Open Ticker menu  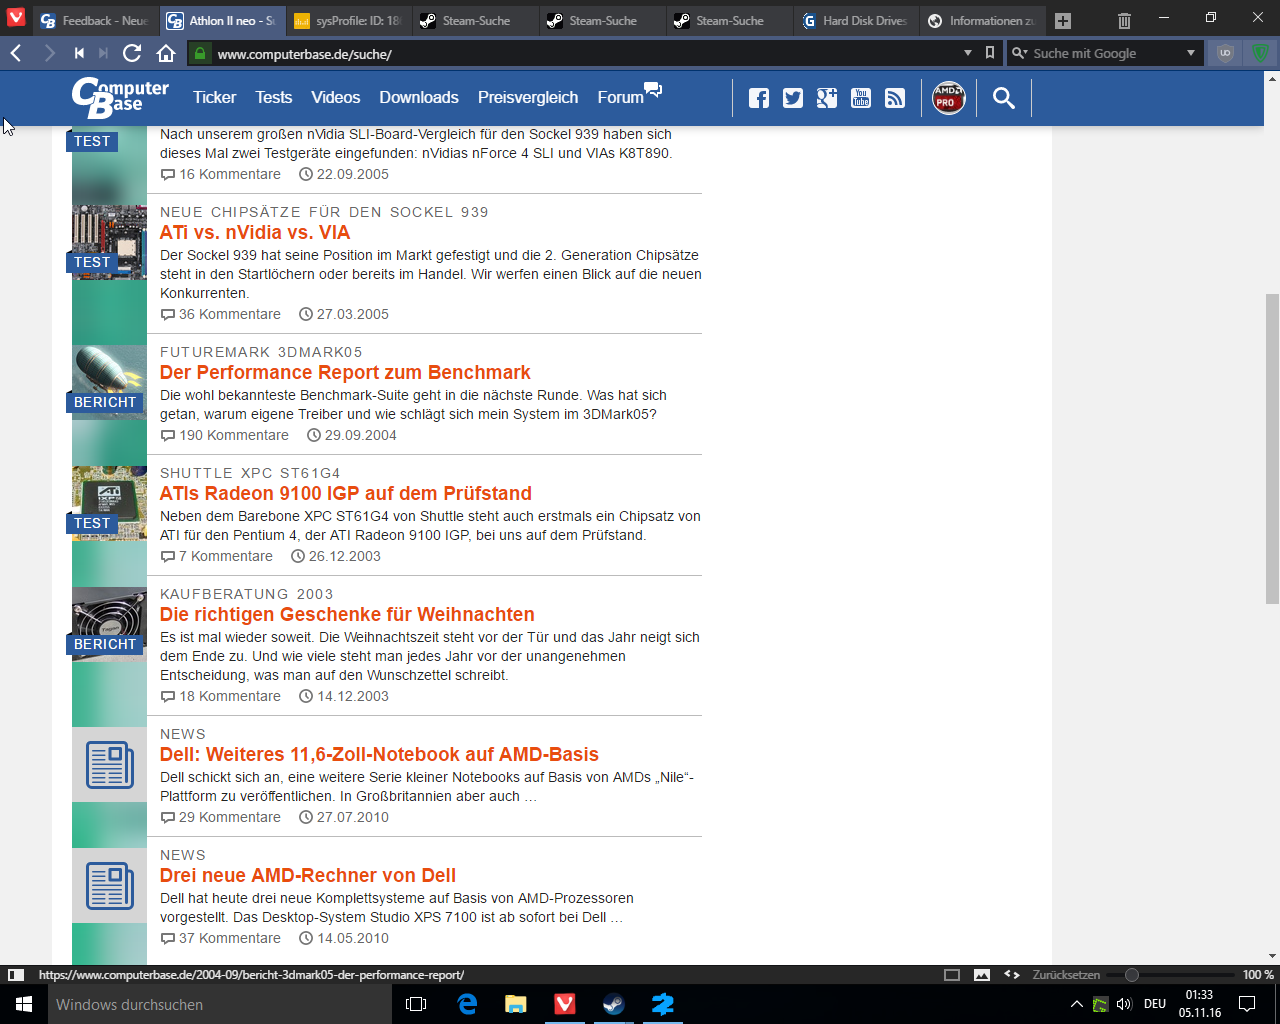point(214,97)
